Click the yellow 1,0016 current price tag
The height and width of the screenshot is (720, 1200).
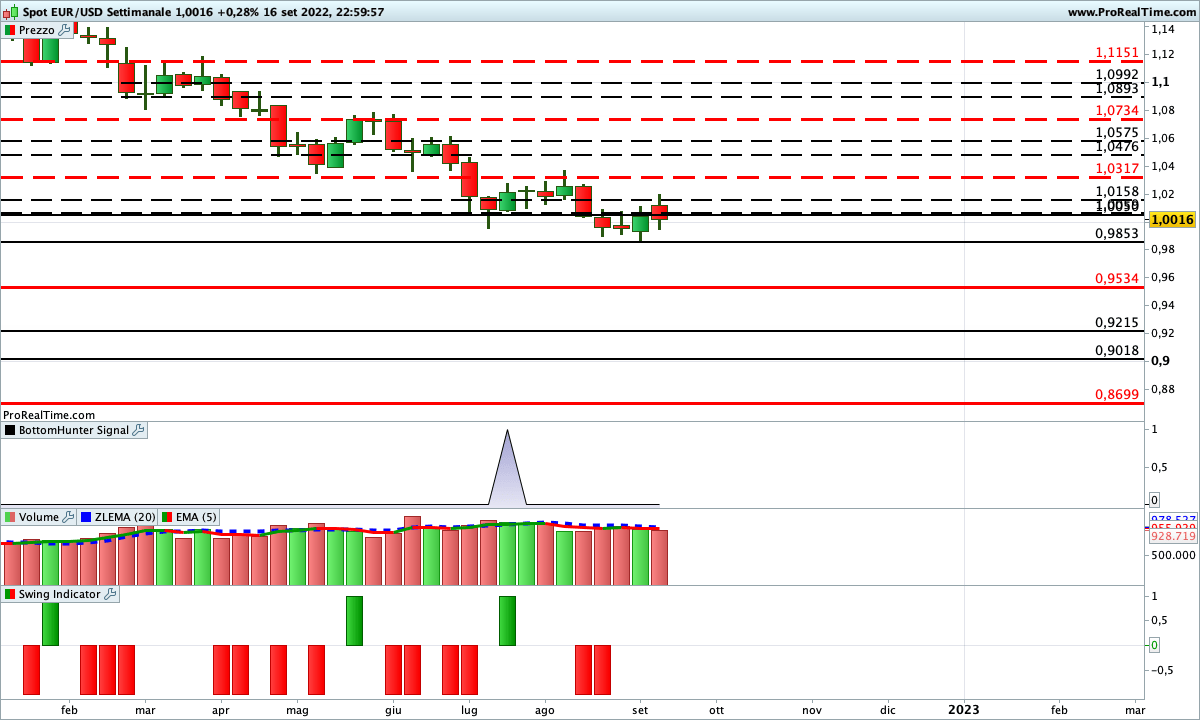[x=1172, y=219]
